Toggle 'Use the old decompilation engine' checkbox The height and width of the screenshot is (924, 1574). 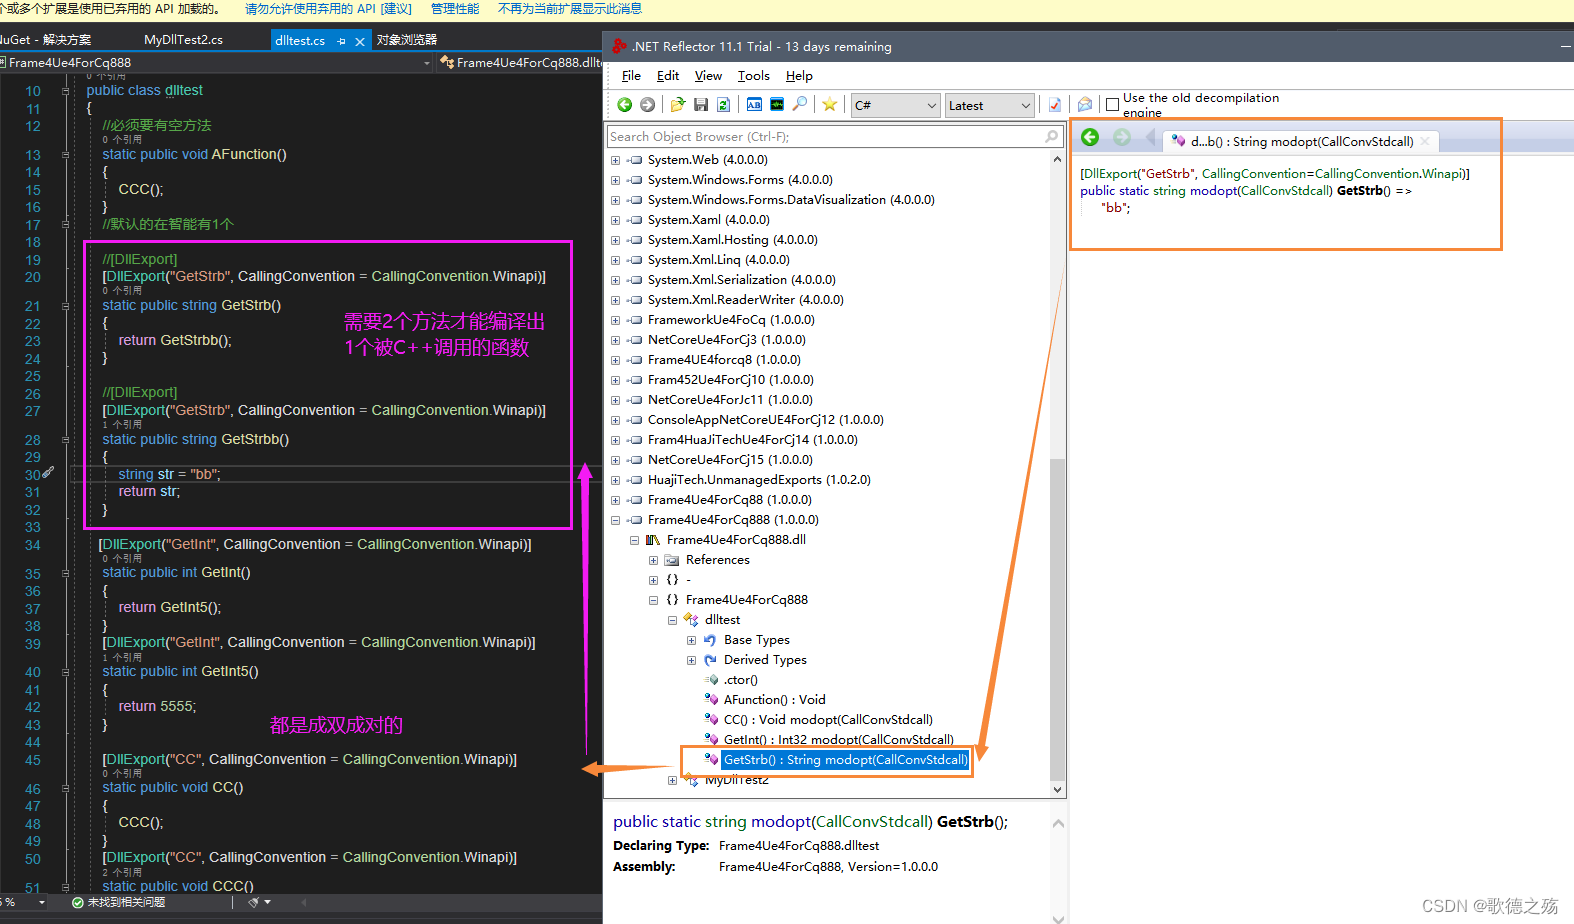(1112, 105)
